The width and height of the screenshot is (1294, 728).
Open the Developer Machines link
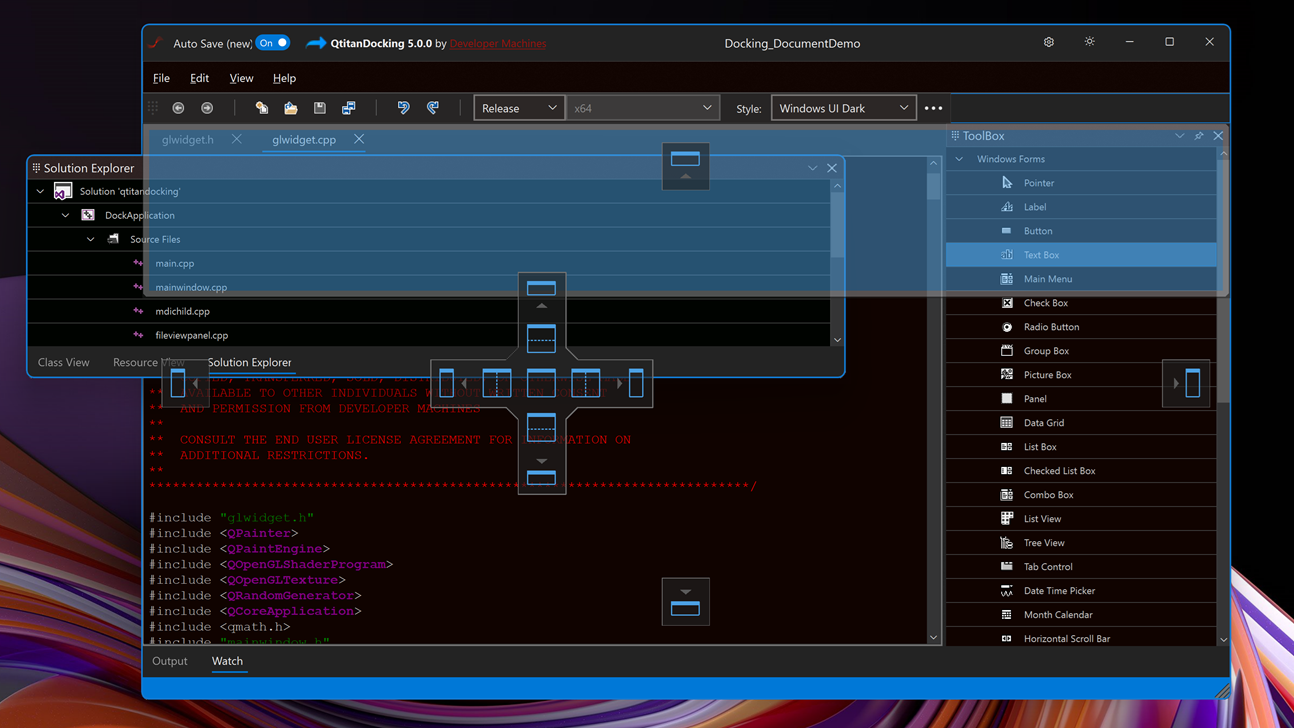pyautogui.click(x=497, y=43)
